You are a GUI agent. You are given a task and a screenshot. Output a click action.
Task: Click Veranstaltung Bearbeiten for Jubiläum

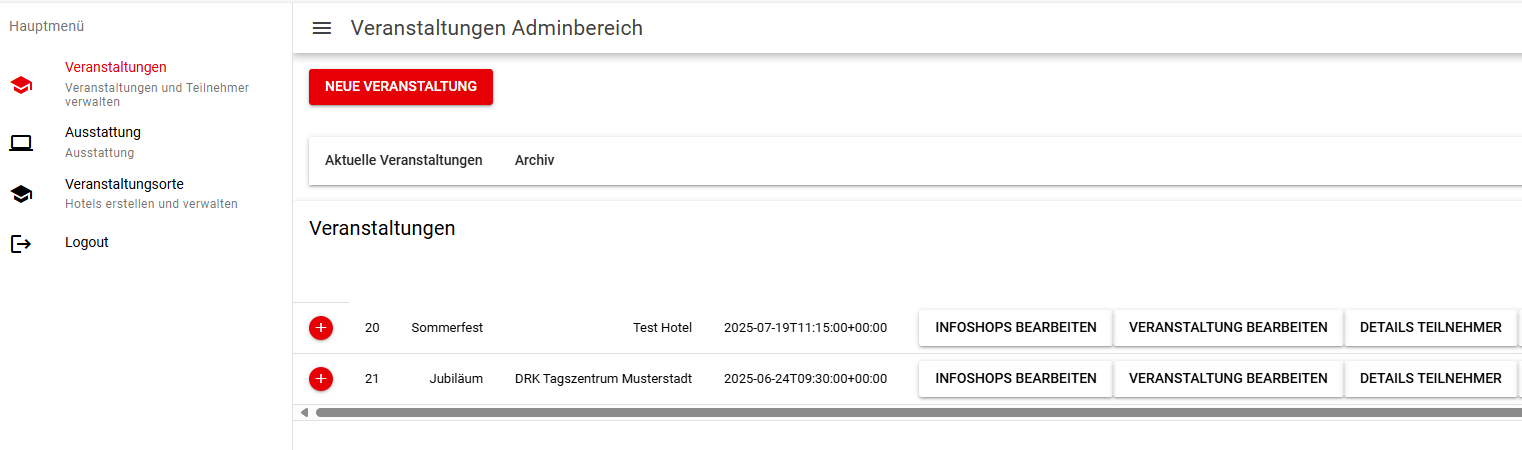(1228, 379)
